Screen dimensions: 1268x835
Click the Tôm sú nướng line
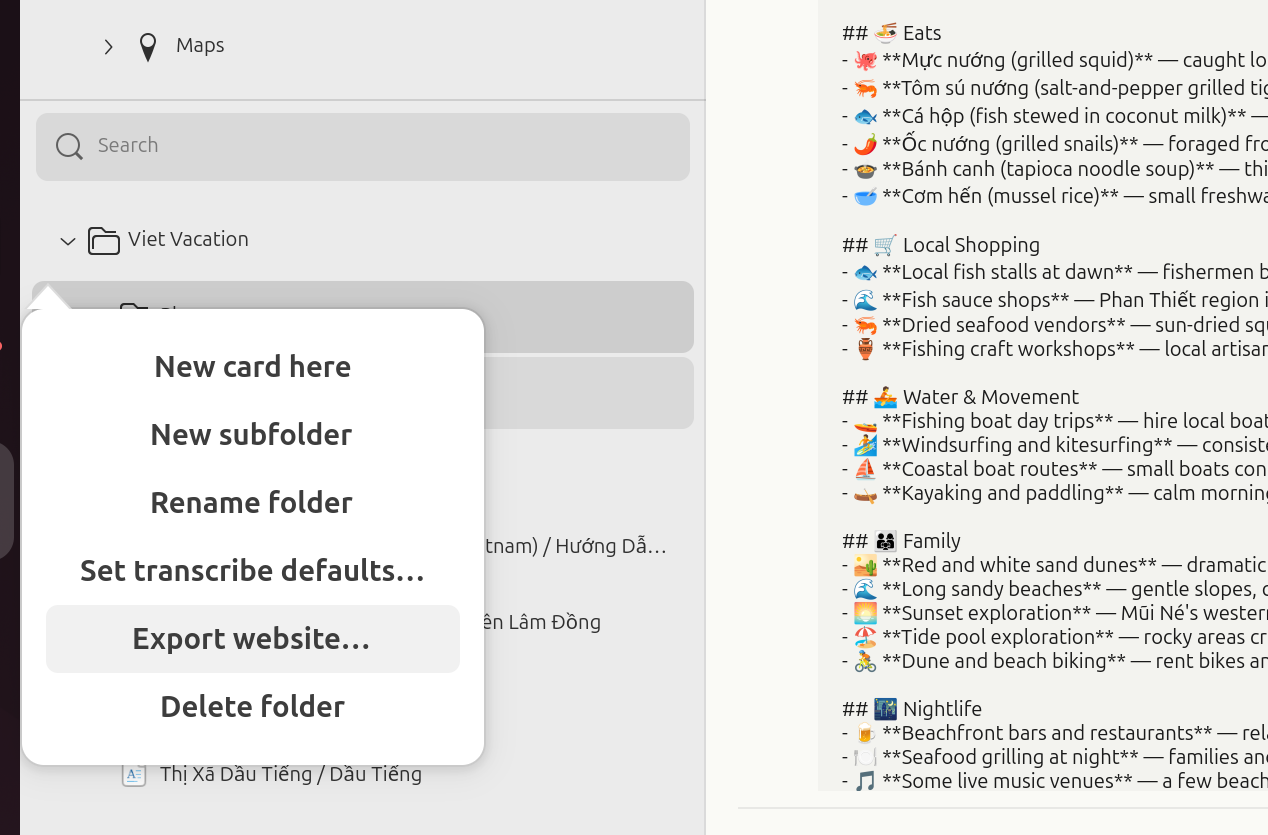pyautogui.click(x=1054, y=88)
